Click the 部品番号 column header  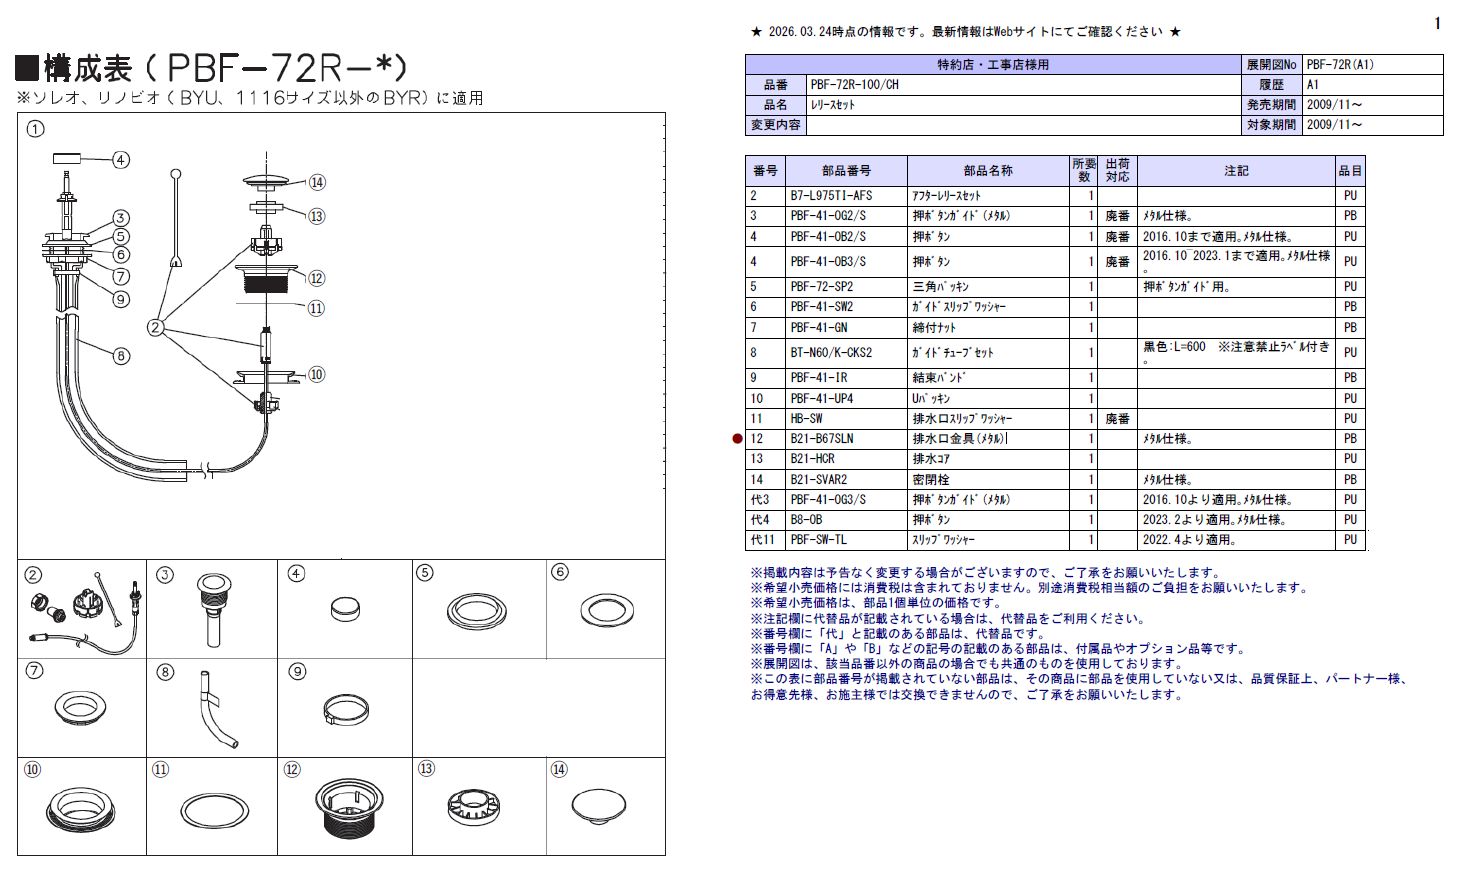coord(846,171)
